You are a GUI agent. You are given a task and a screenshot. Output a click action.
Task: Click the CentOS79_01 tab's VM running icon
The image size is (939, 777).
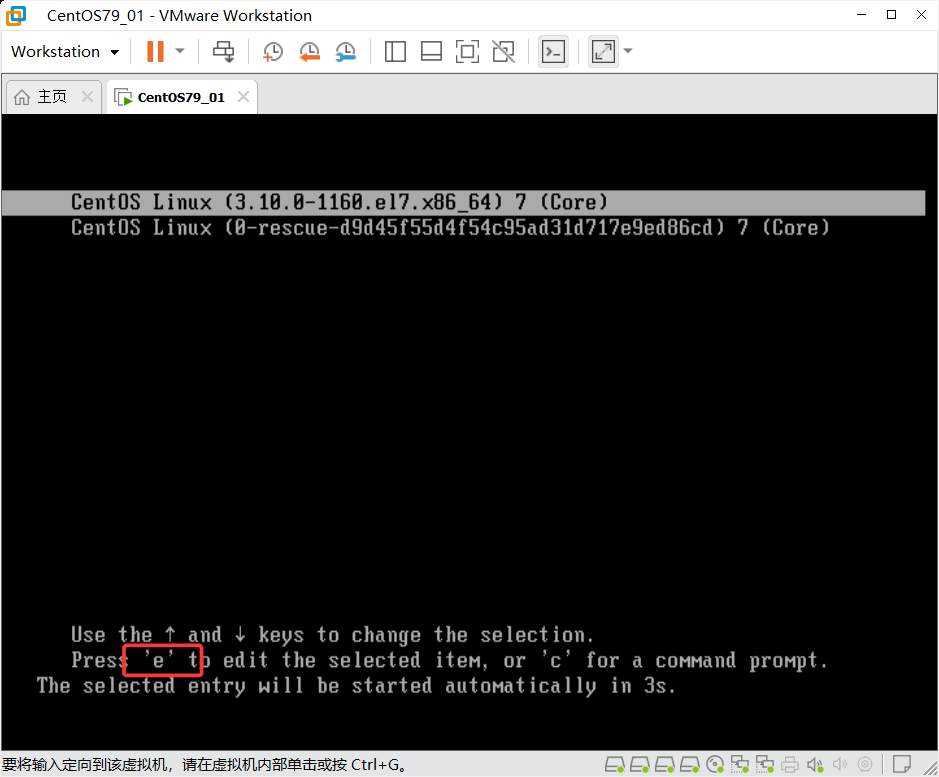(123, 97)
